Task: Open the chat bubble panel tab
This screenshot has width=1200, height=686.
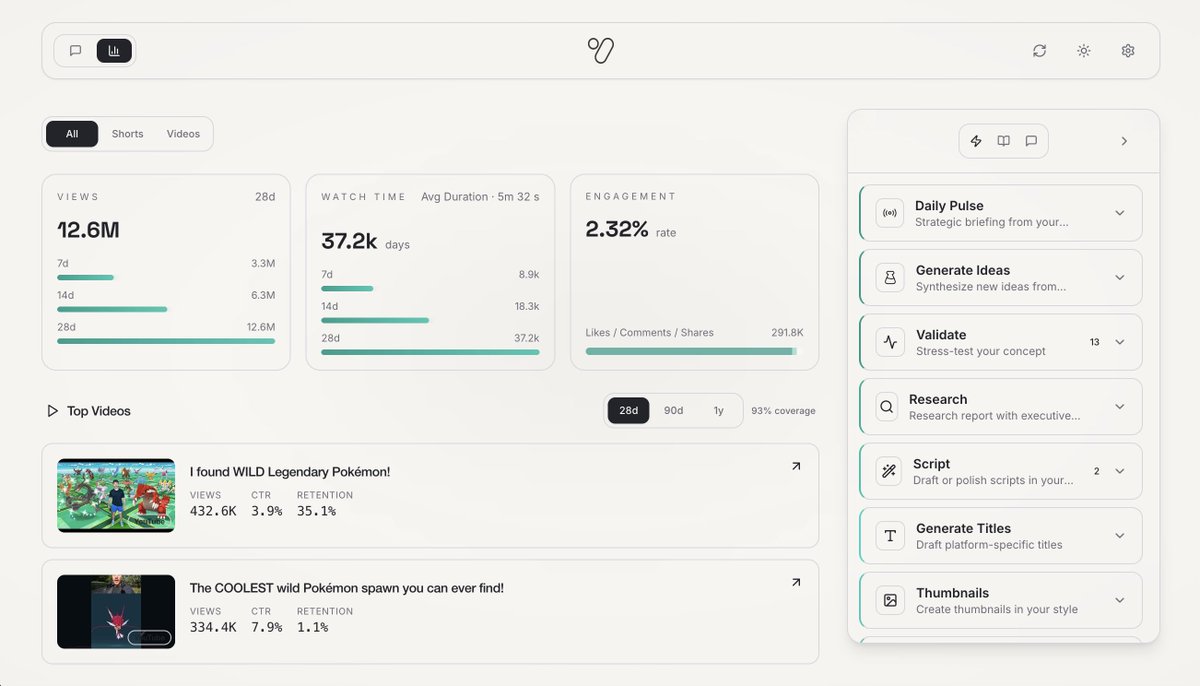Action: [x=1031, y=141]
